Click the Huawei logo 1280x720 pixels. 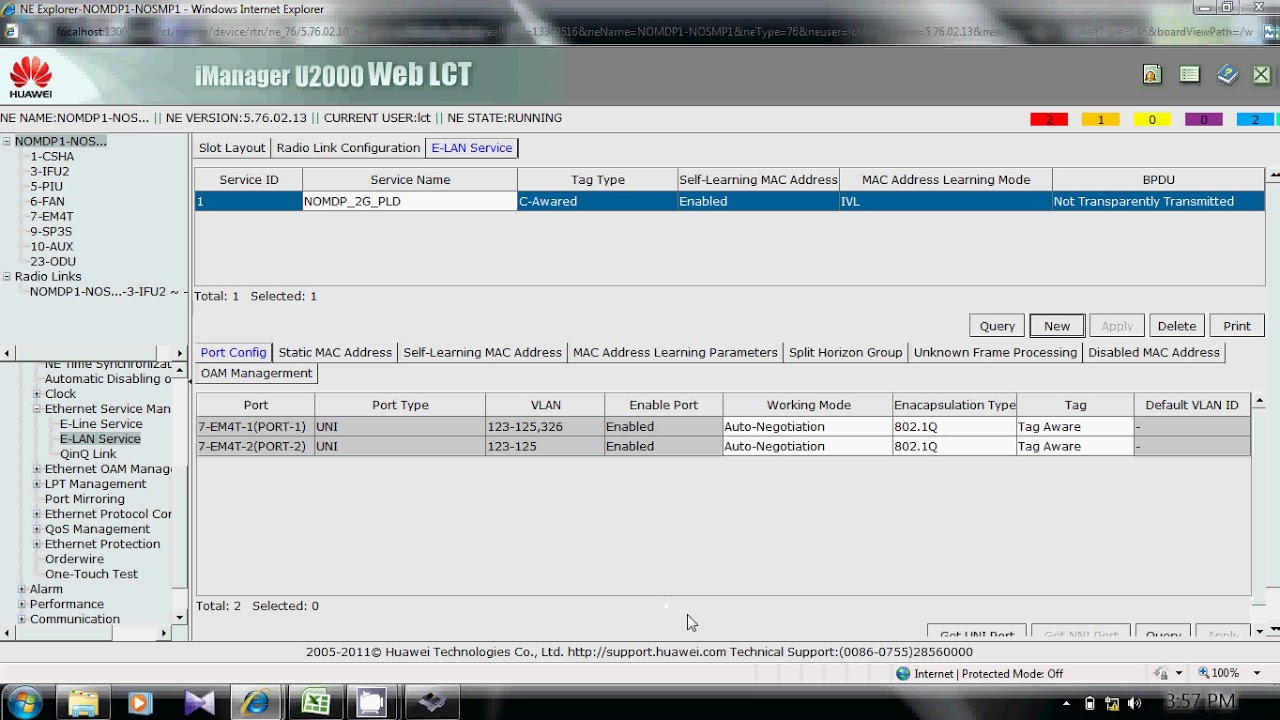[31, 76]
